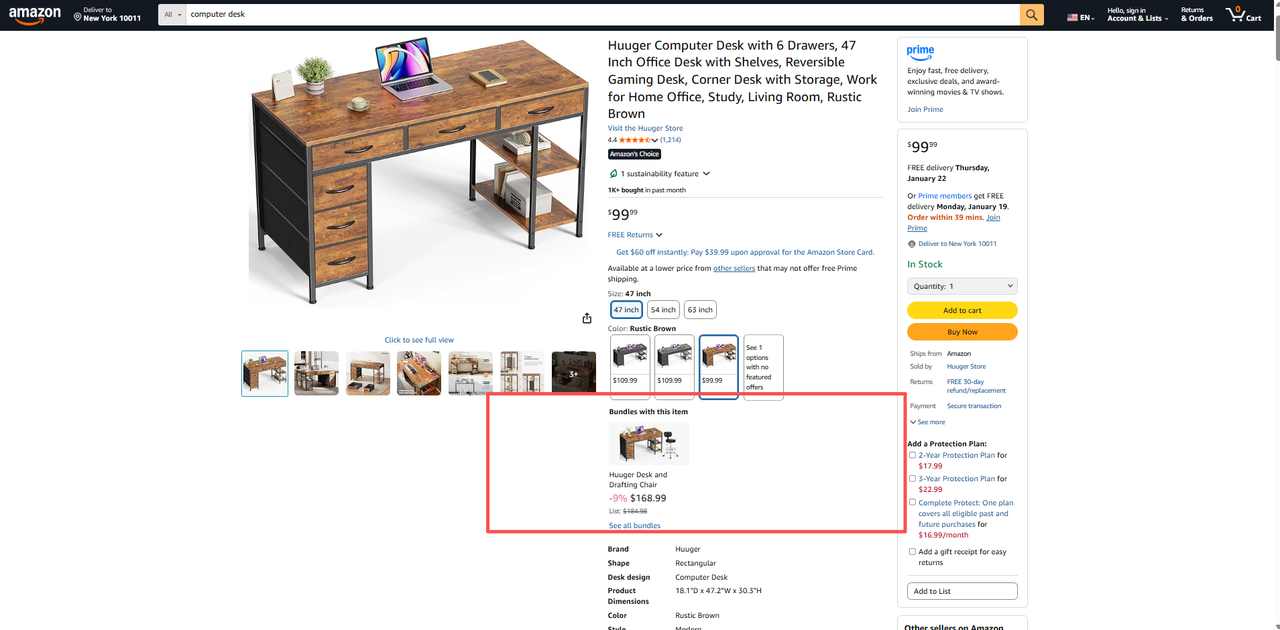Click the US flag language icon
The height and width of the screenshot is (630, 1280).
[1073, 18]
